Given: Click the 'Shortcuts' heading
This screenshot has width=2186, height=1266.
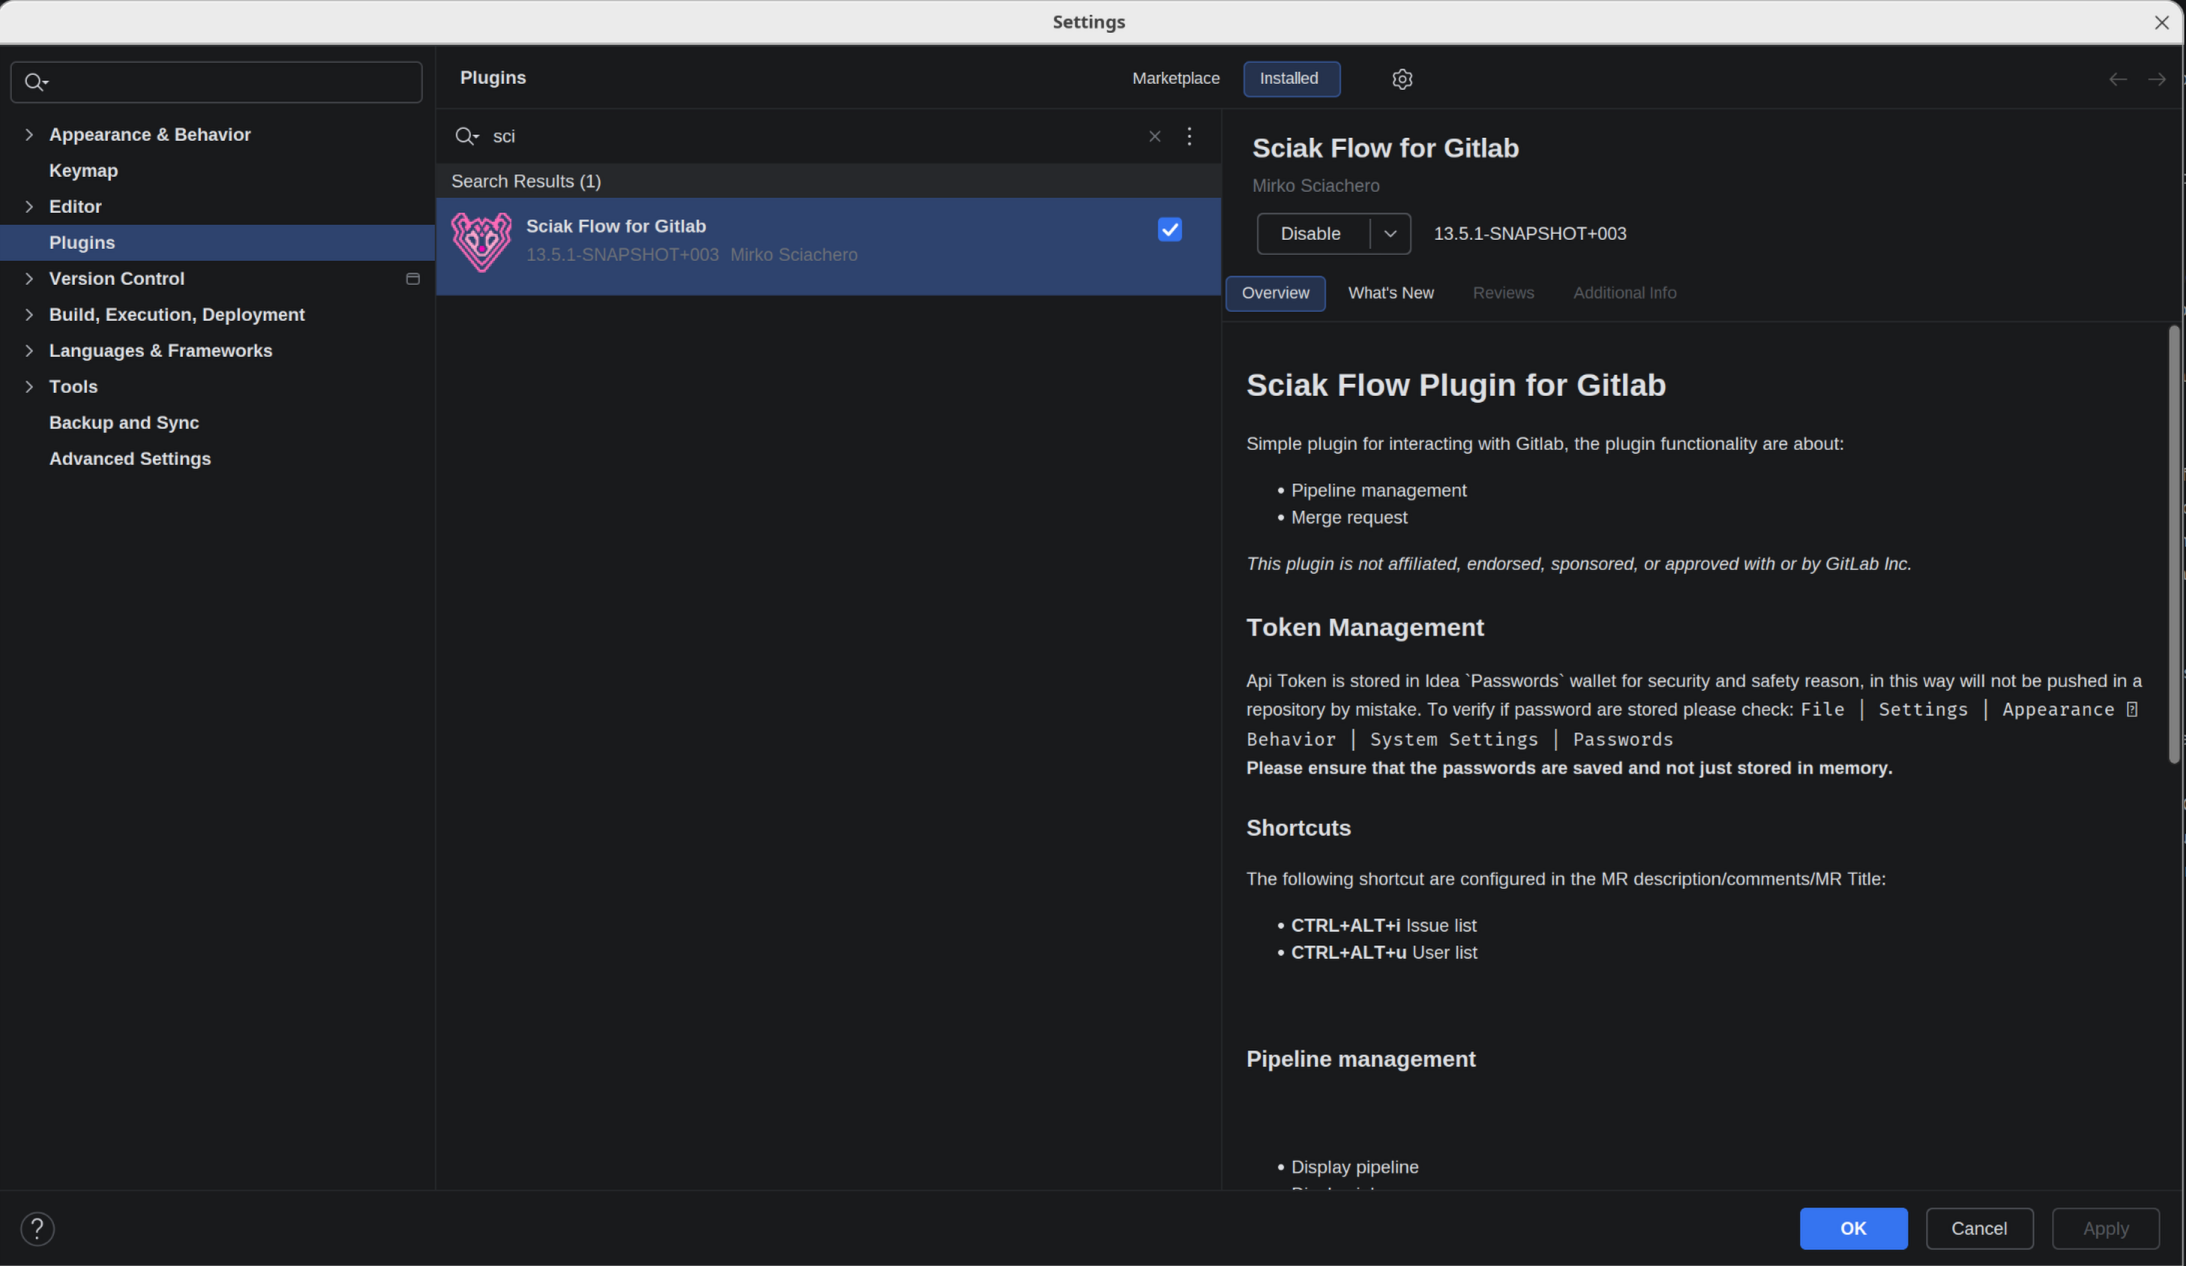Looking at the screenshot, I should click(1298, 828).
